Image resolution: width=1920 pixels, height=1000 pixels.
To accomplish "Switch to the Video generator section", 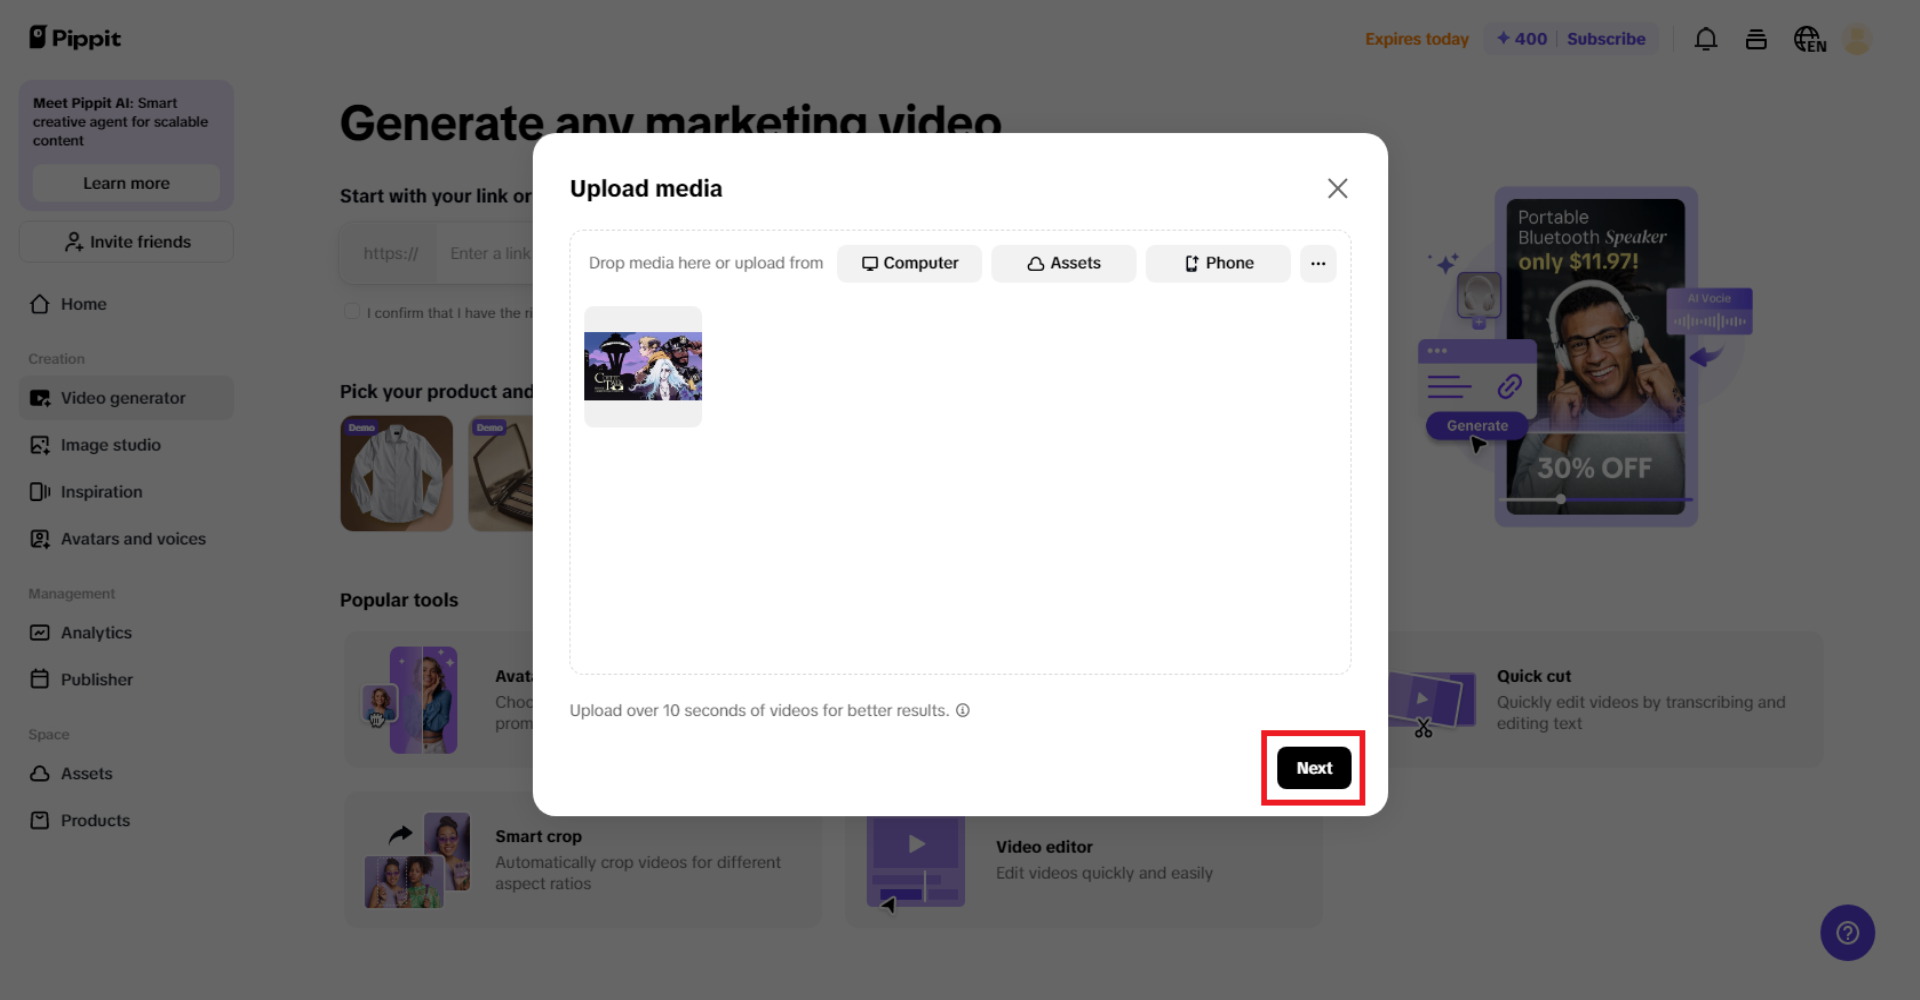I will pyautogui.click(x=123, y=397).
